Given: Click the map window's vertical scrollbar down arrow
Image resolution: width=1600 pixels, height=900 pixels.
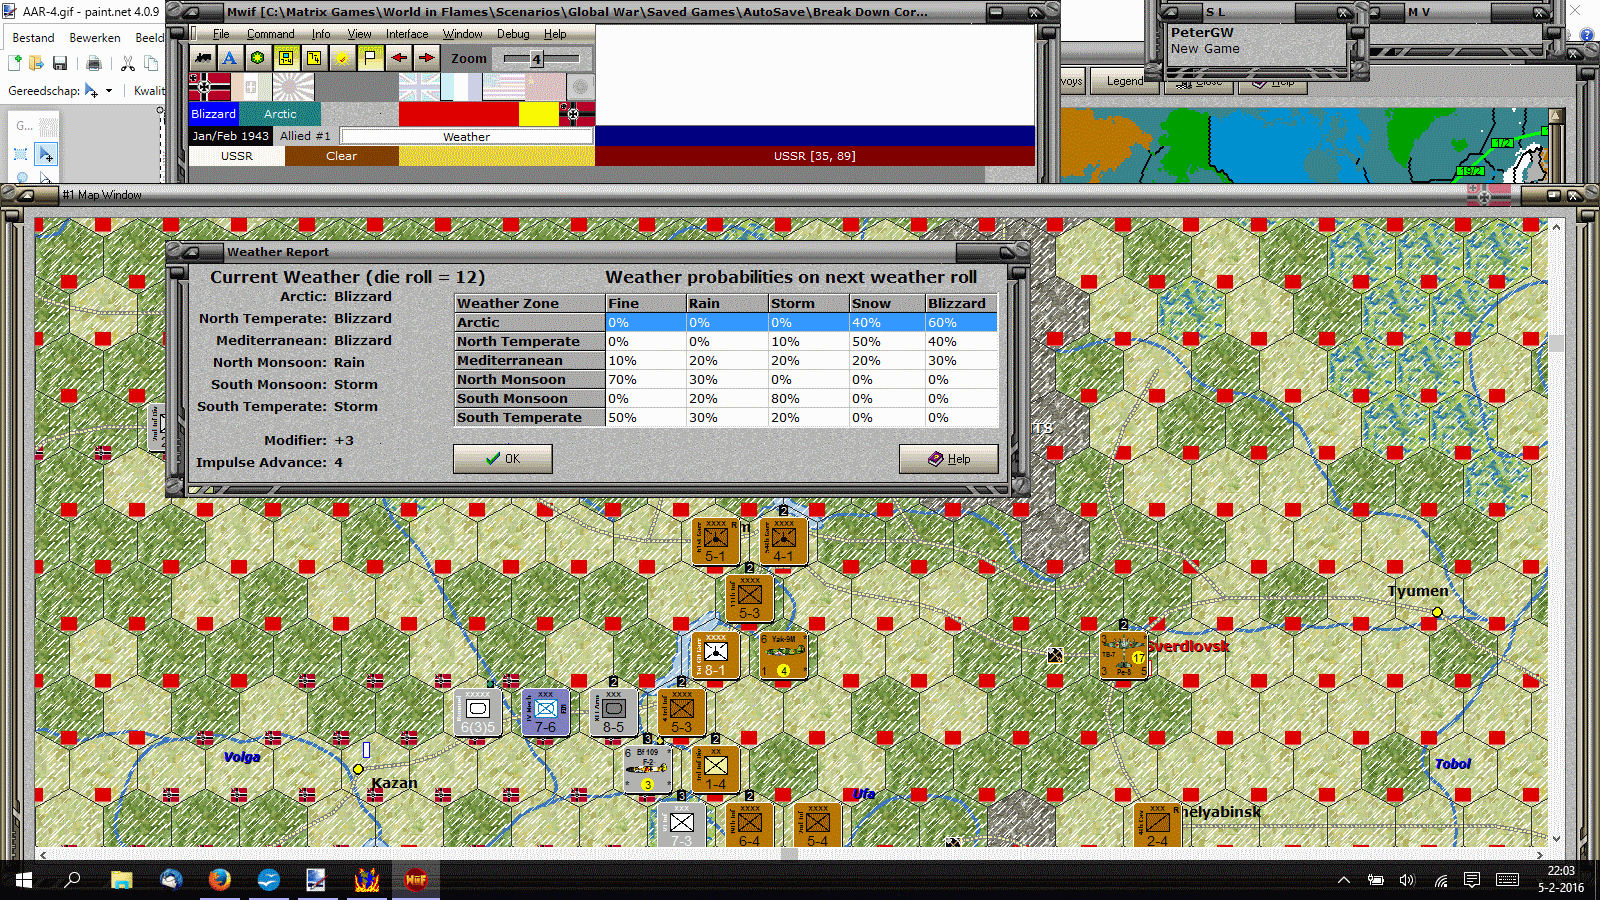Looking at the screenshot, I should coord(1556,839).
